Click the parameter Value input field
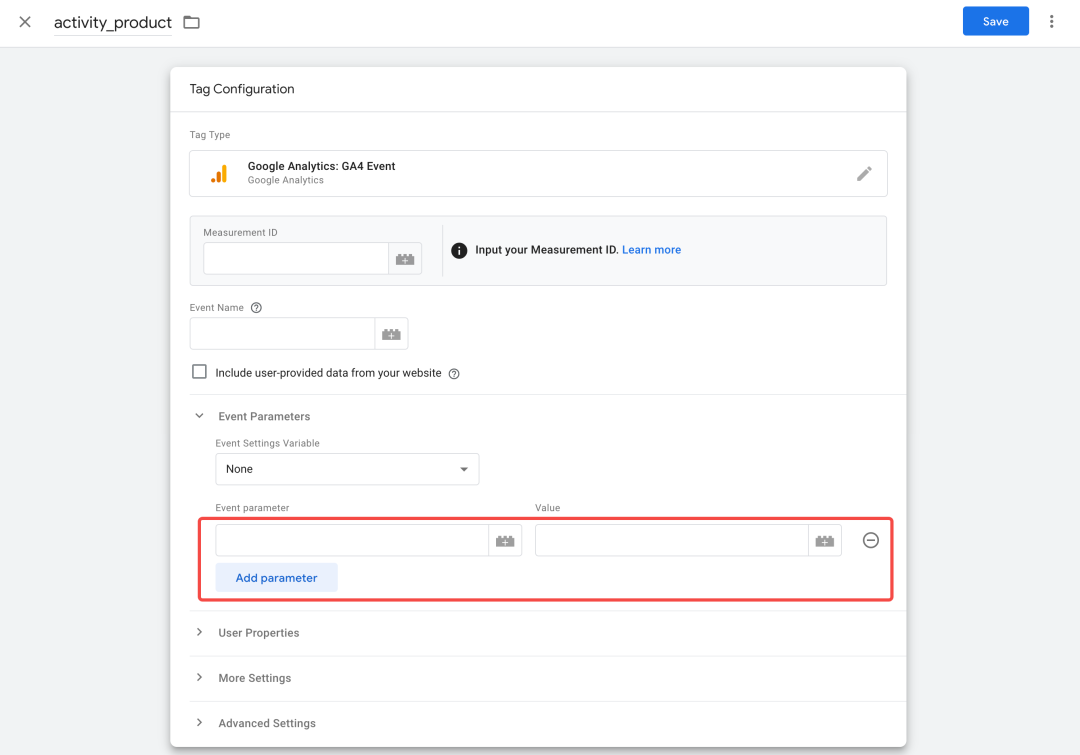The height and width of the screenshot is (755, 1080). [672, 541]
